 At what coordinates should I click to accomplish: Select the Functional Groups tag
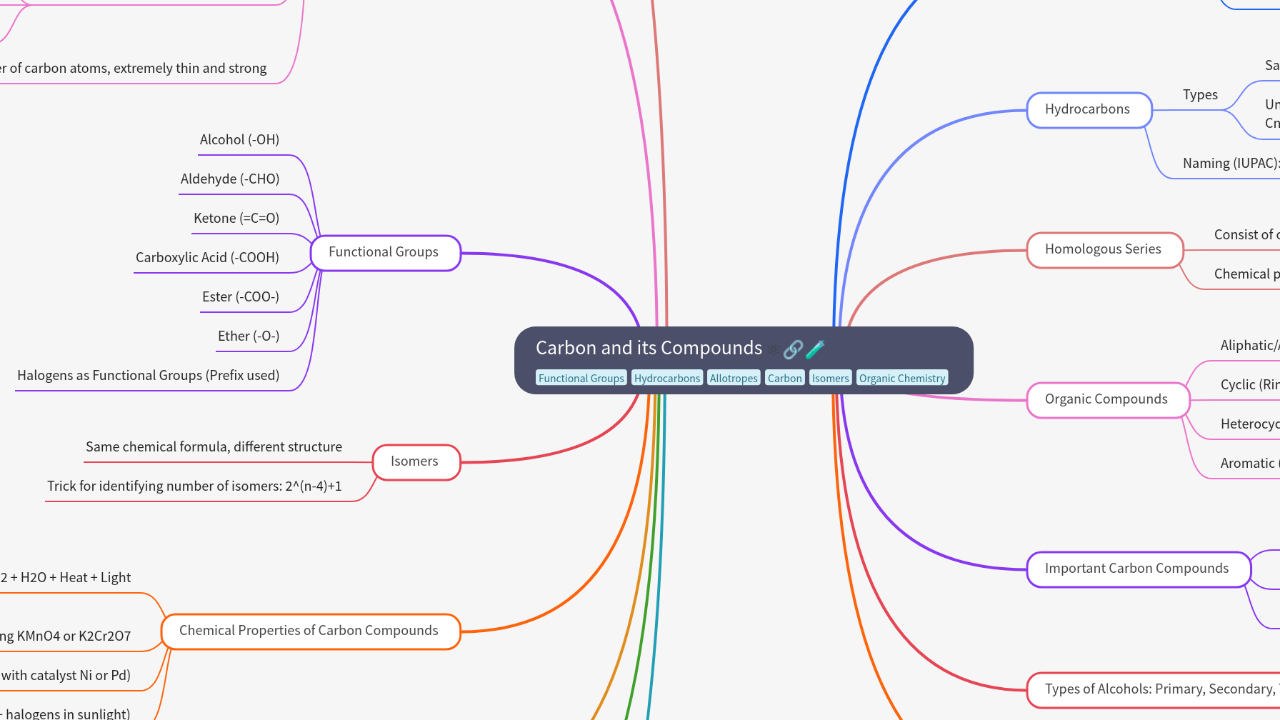[581, 378]
